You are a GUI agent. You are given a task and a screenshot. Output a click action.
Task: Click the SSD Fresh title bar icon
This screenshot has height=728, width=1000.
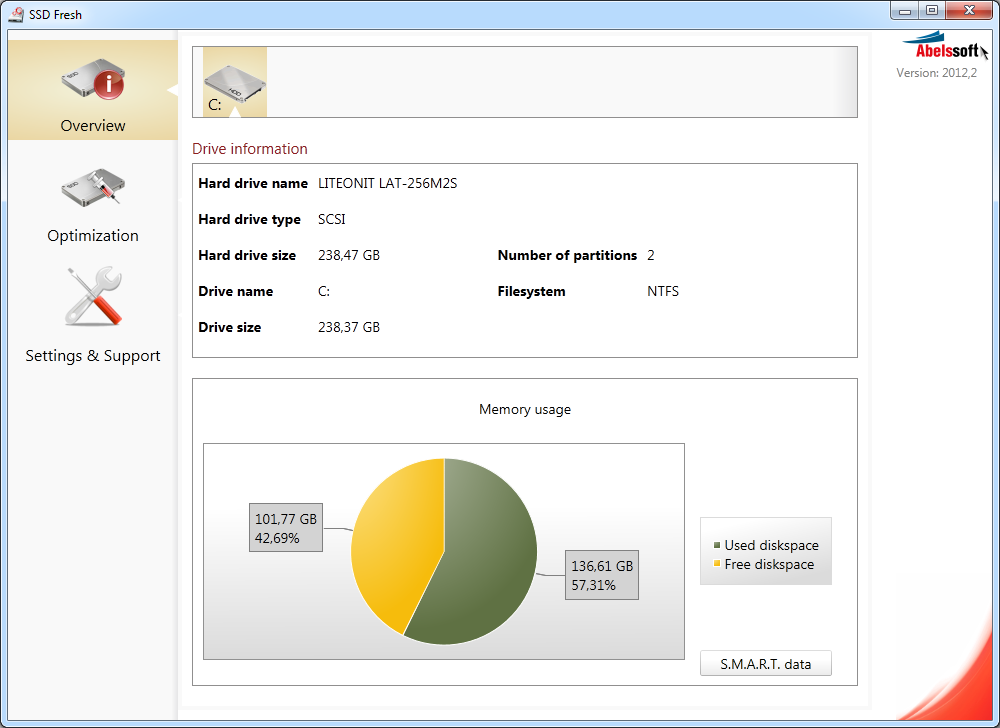point(16,14)
